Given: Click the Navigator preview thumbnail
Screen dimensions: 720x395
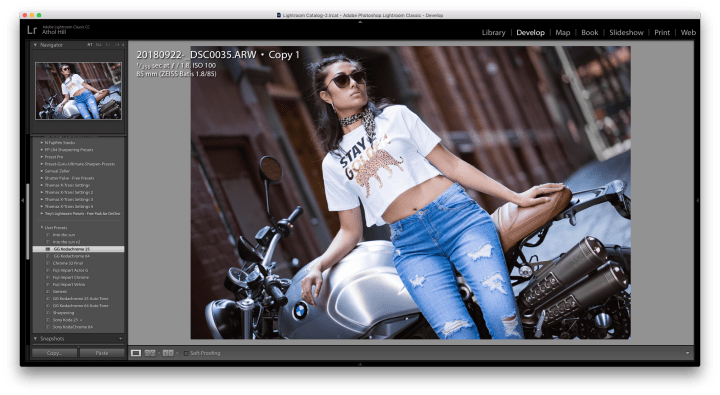Looking at the screenshot, I should tap(79, 91).
